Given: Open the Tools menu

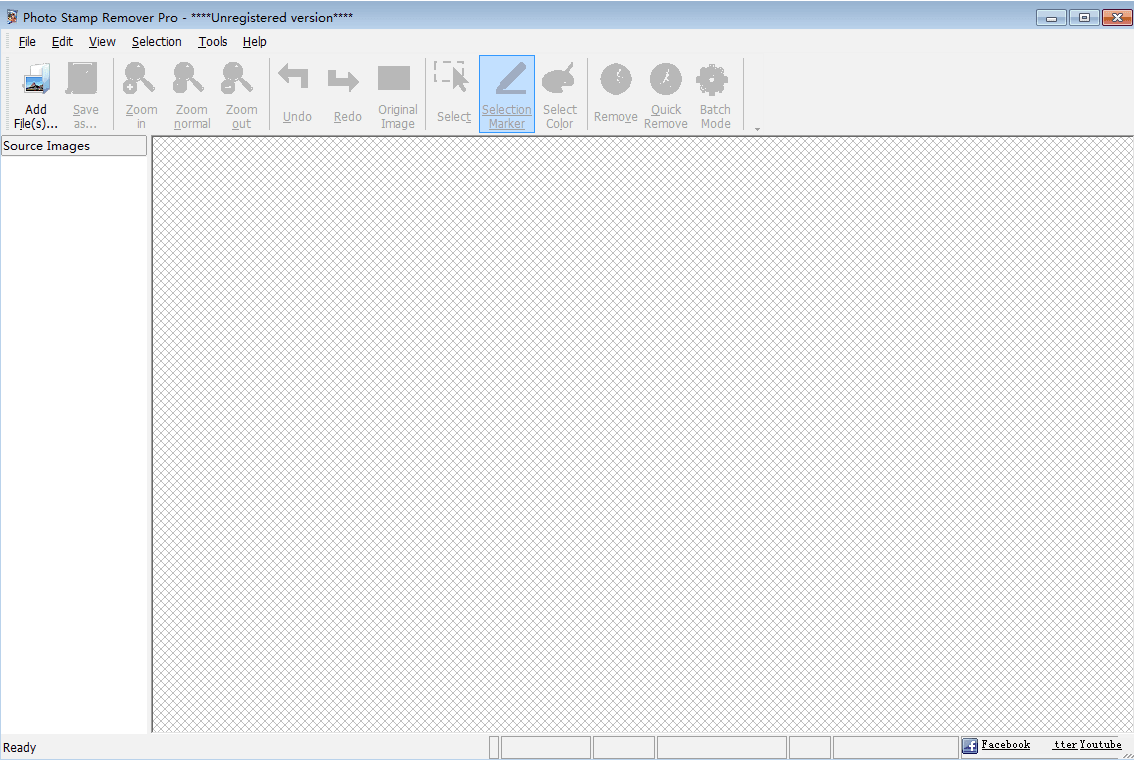Looking at the screenshot, I should click(x=212, y=42).
